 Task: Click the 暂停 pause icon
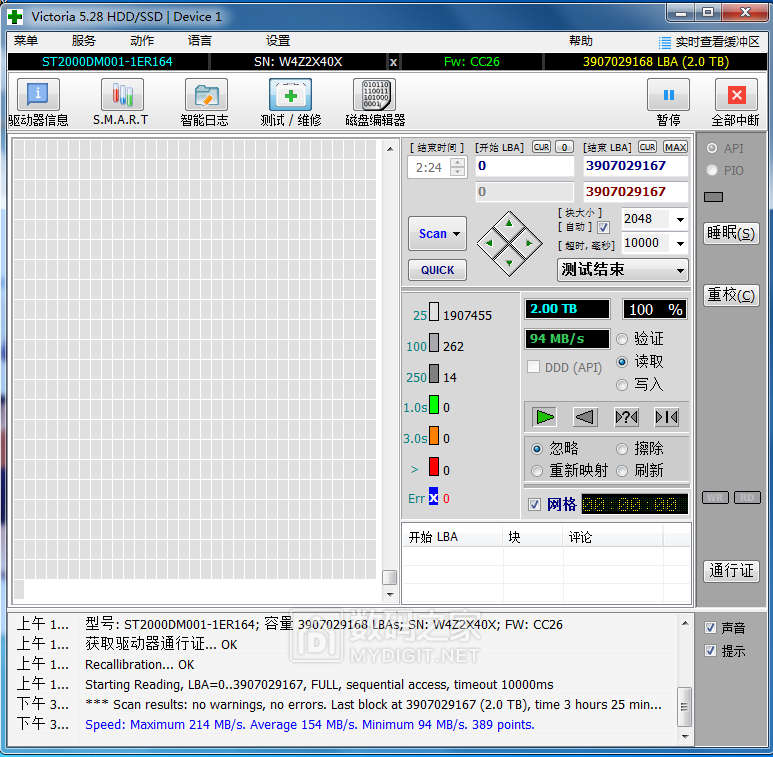tap(668, 94)
